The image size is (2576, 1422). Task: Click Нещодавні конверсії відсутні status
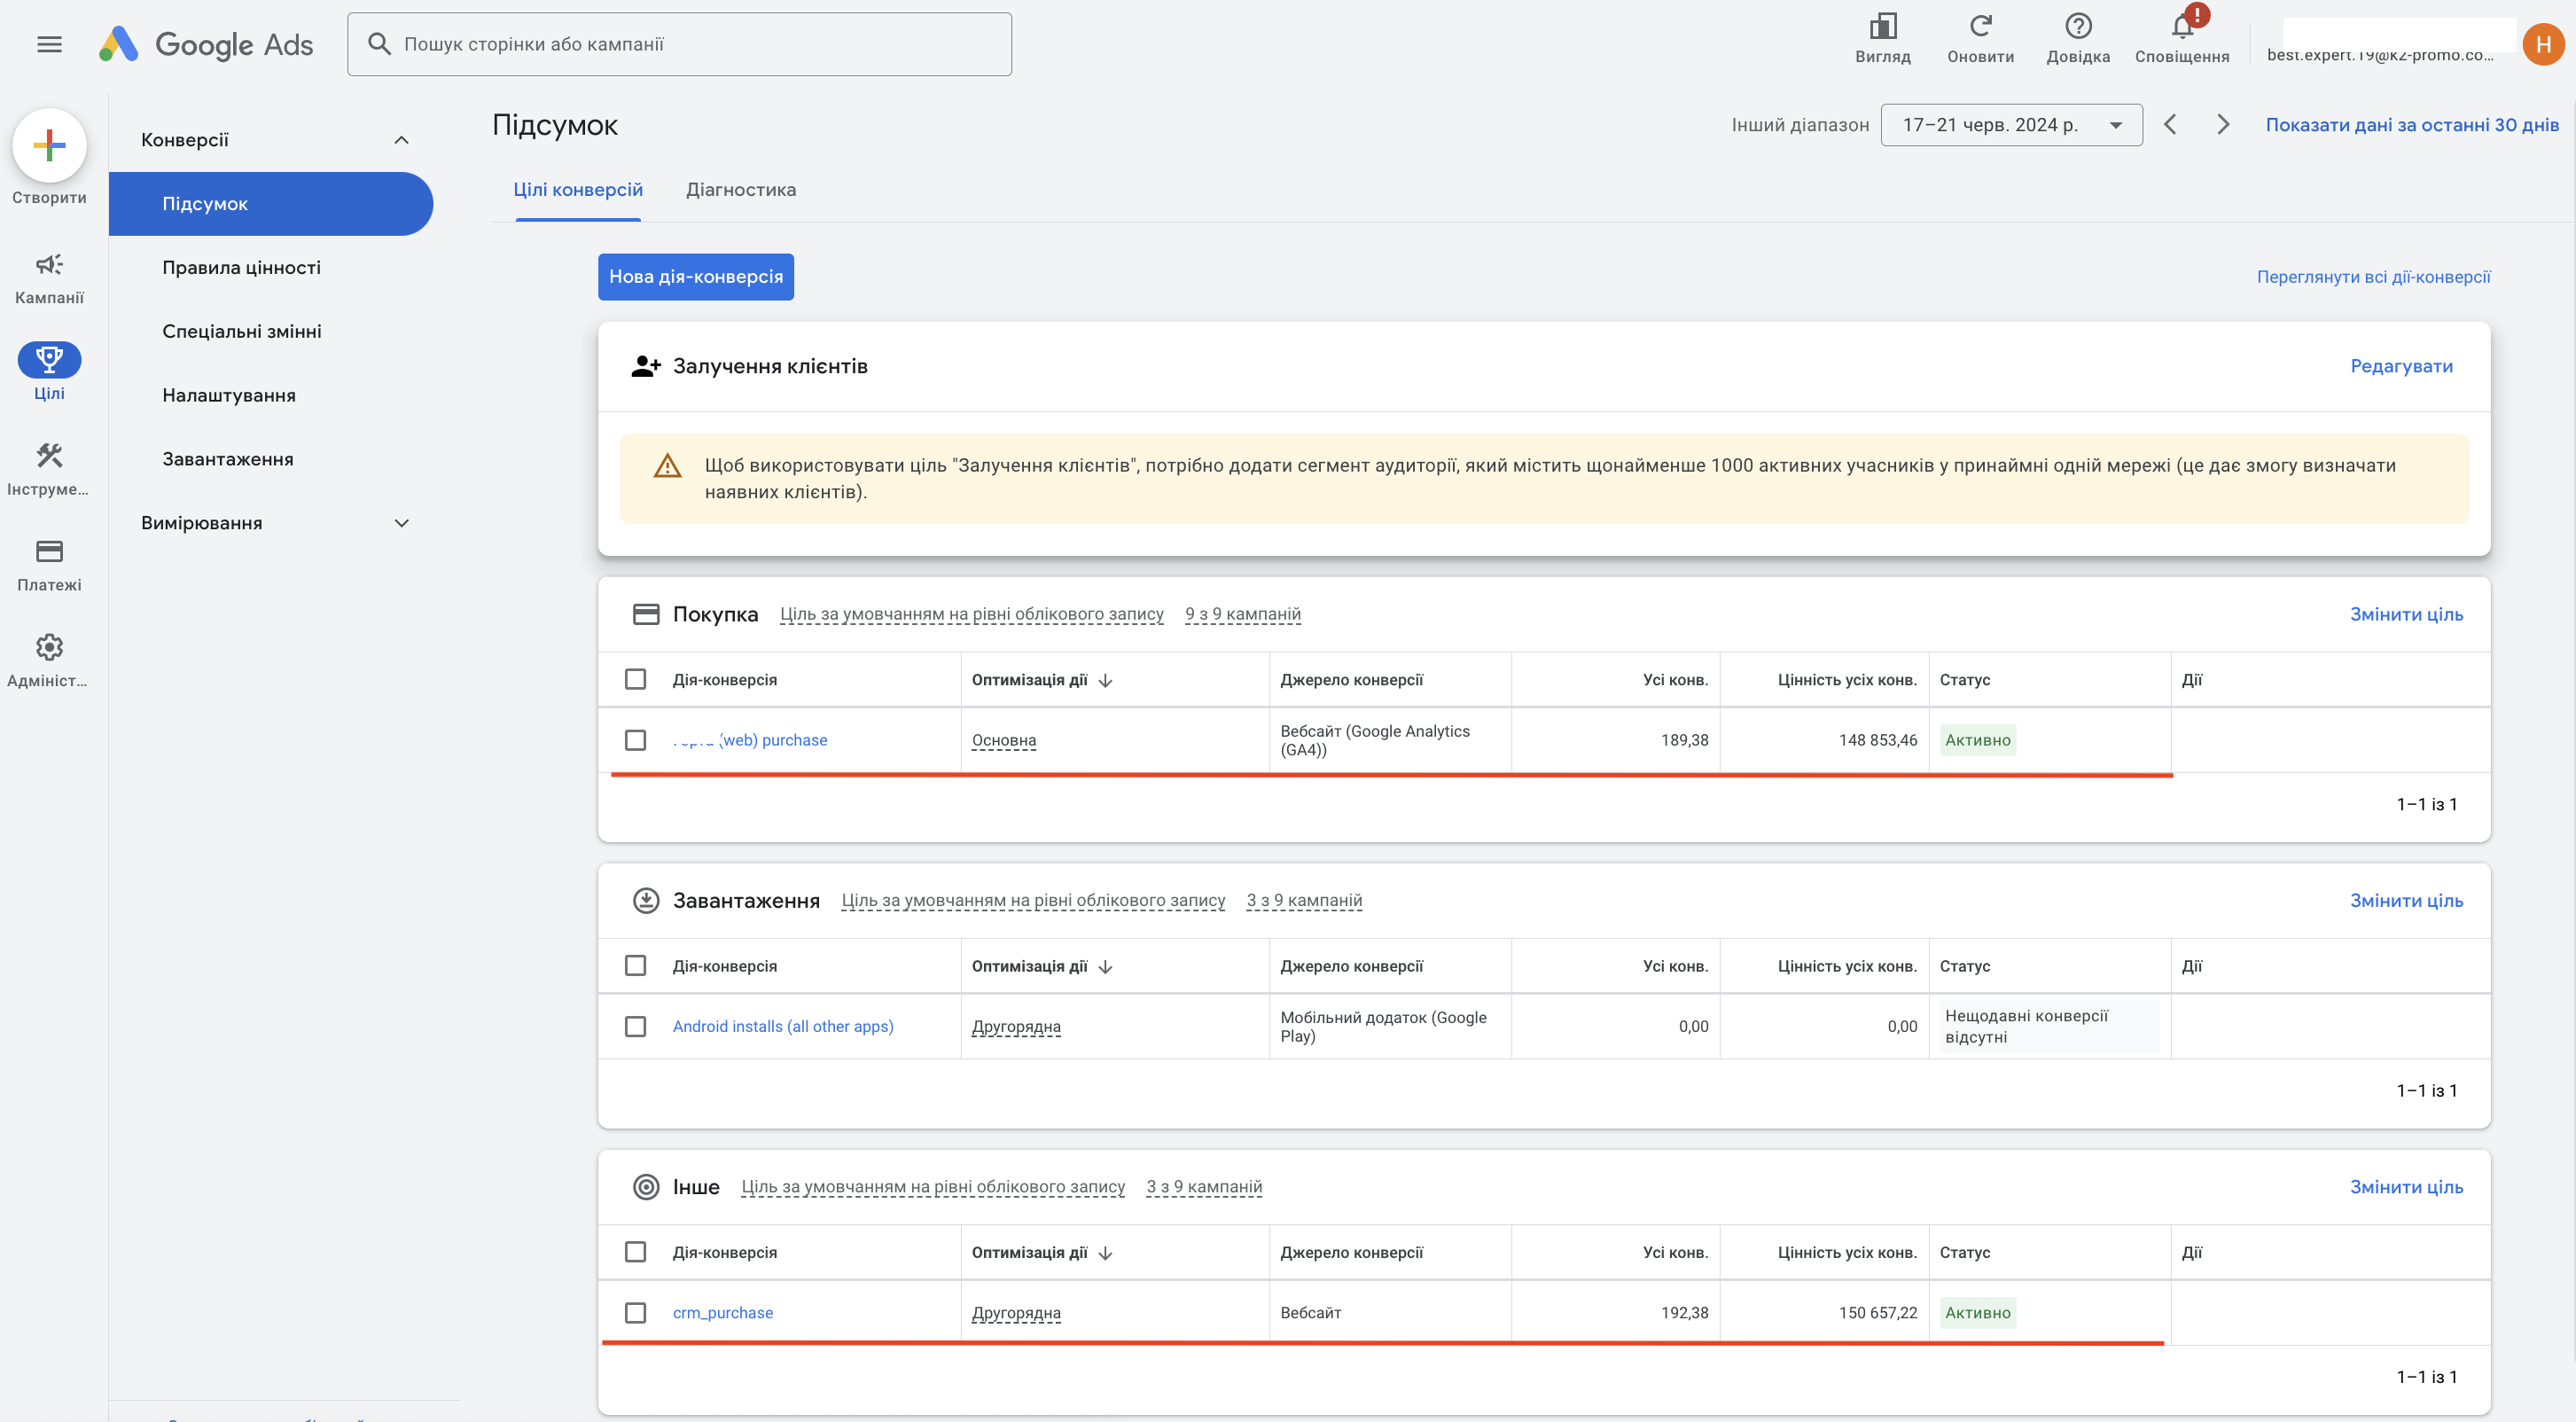coord(2049,1026)
